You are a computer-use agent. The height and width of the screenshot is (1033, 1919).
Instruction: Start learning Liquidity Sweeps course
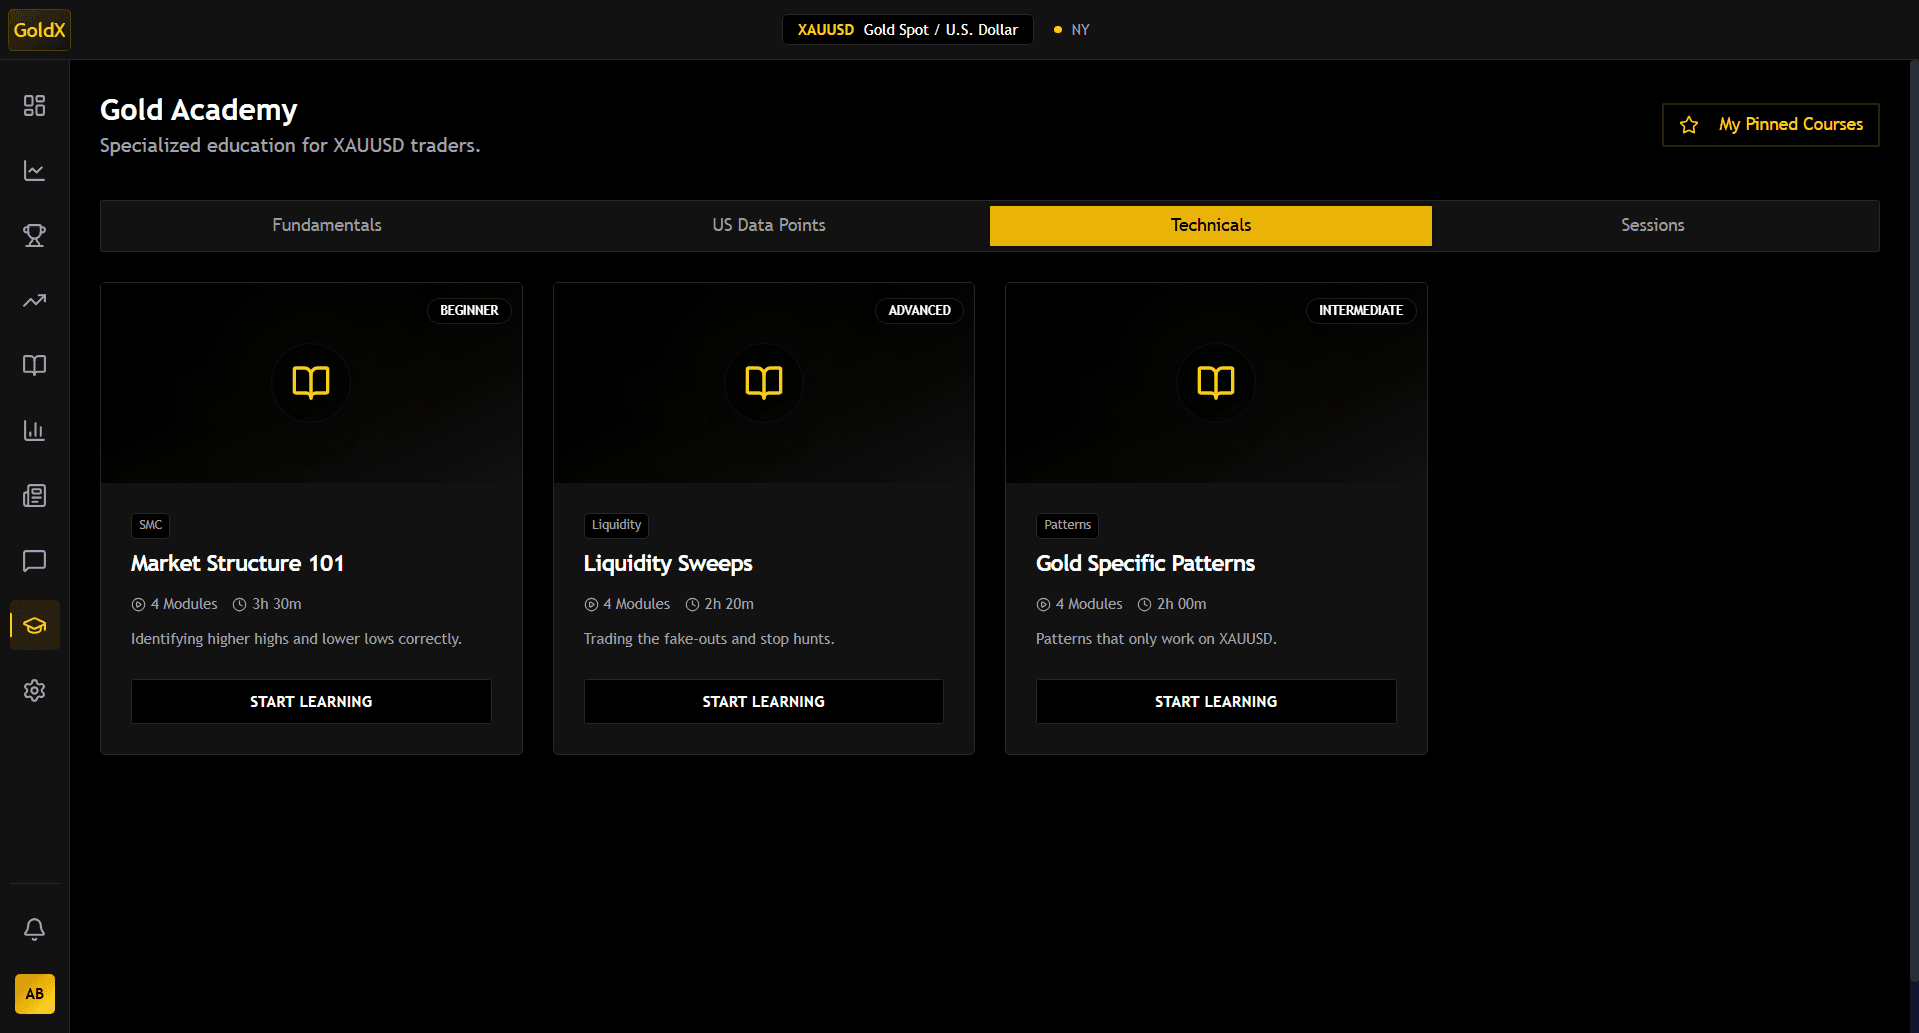(763, 702)
